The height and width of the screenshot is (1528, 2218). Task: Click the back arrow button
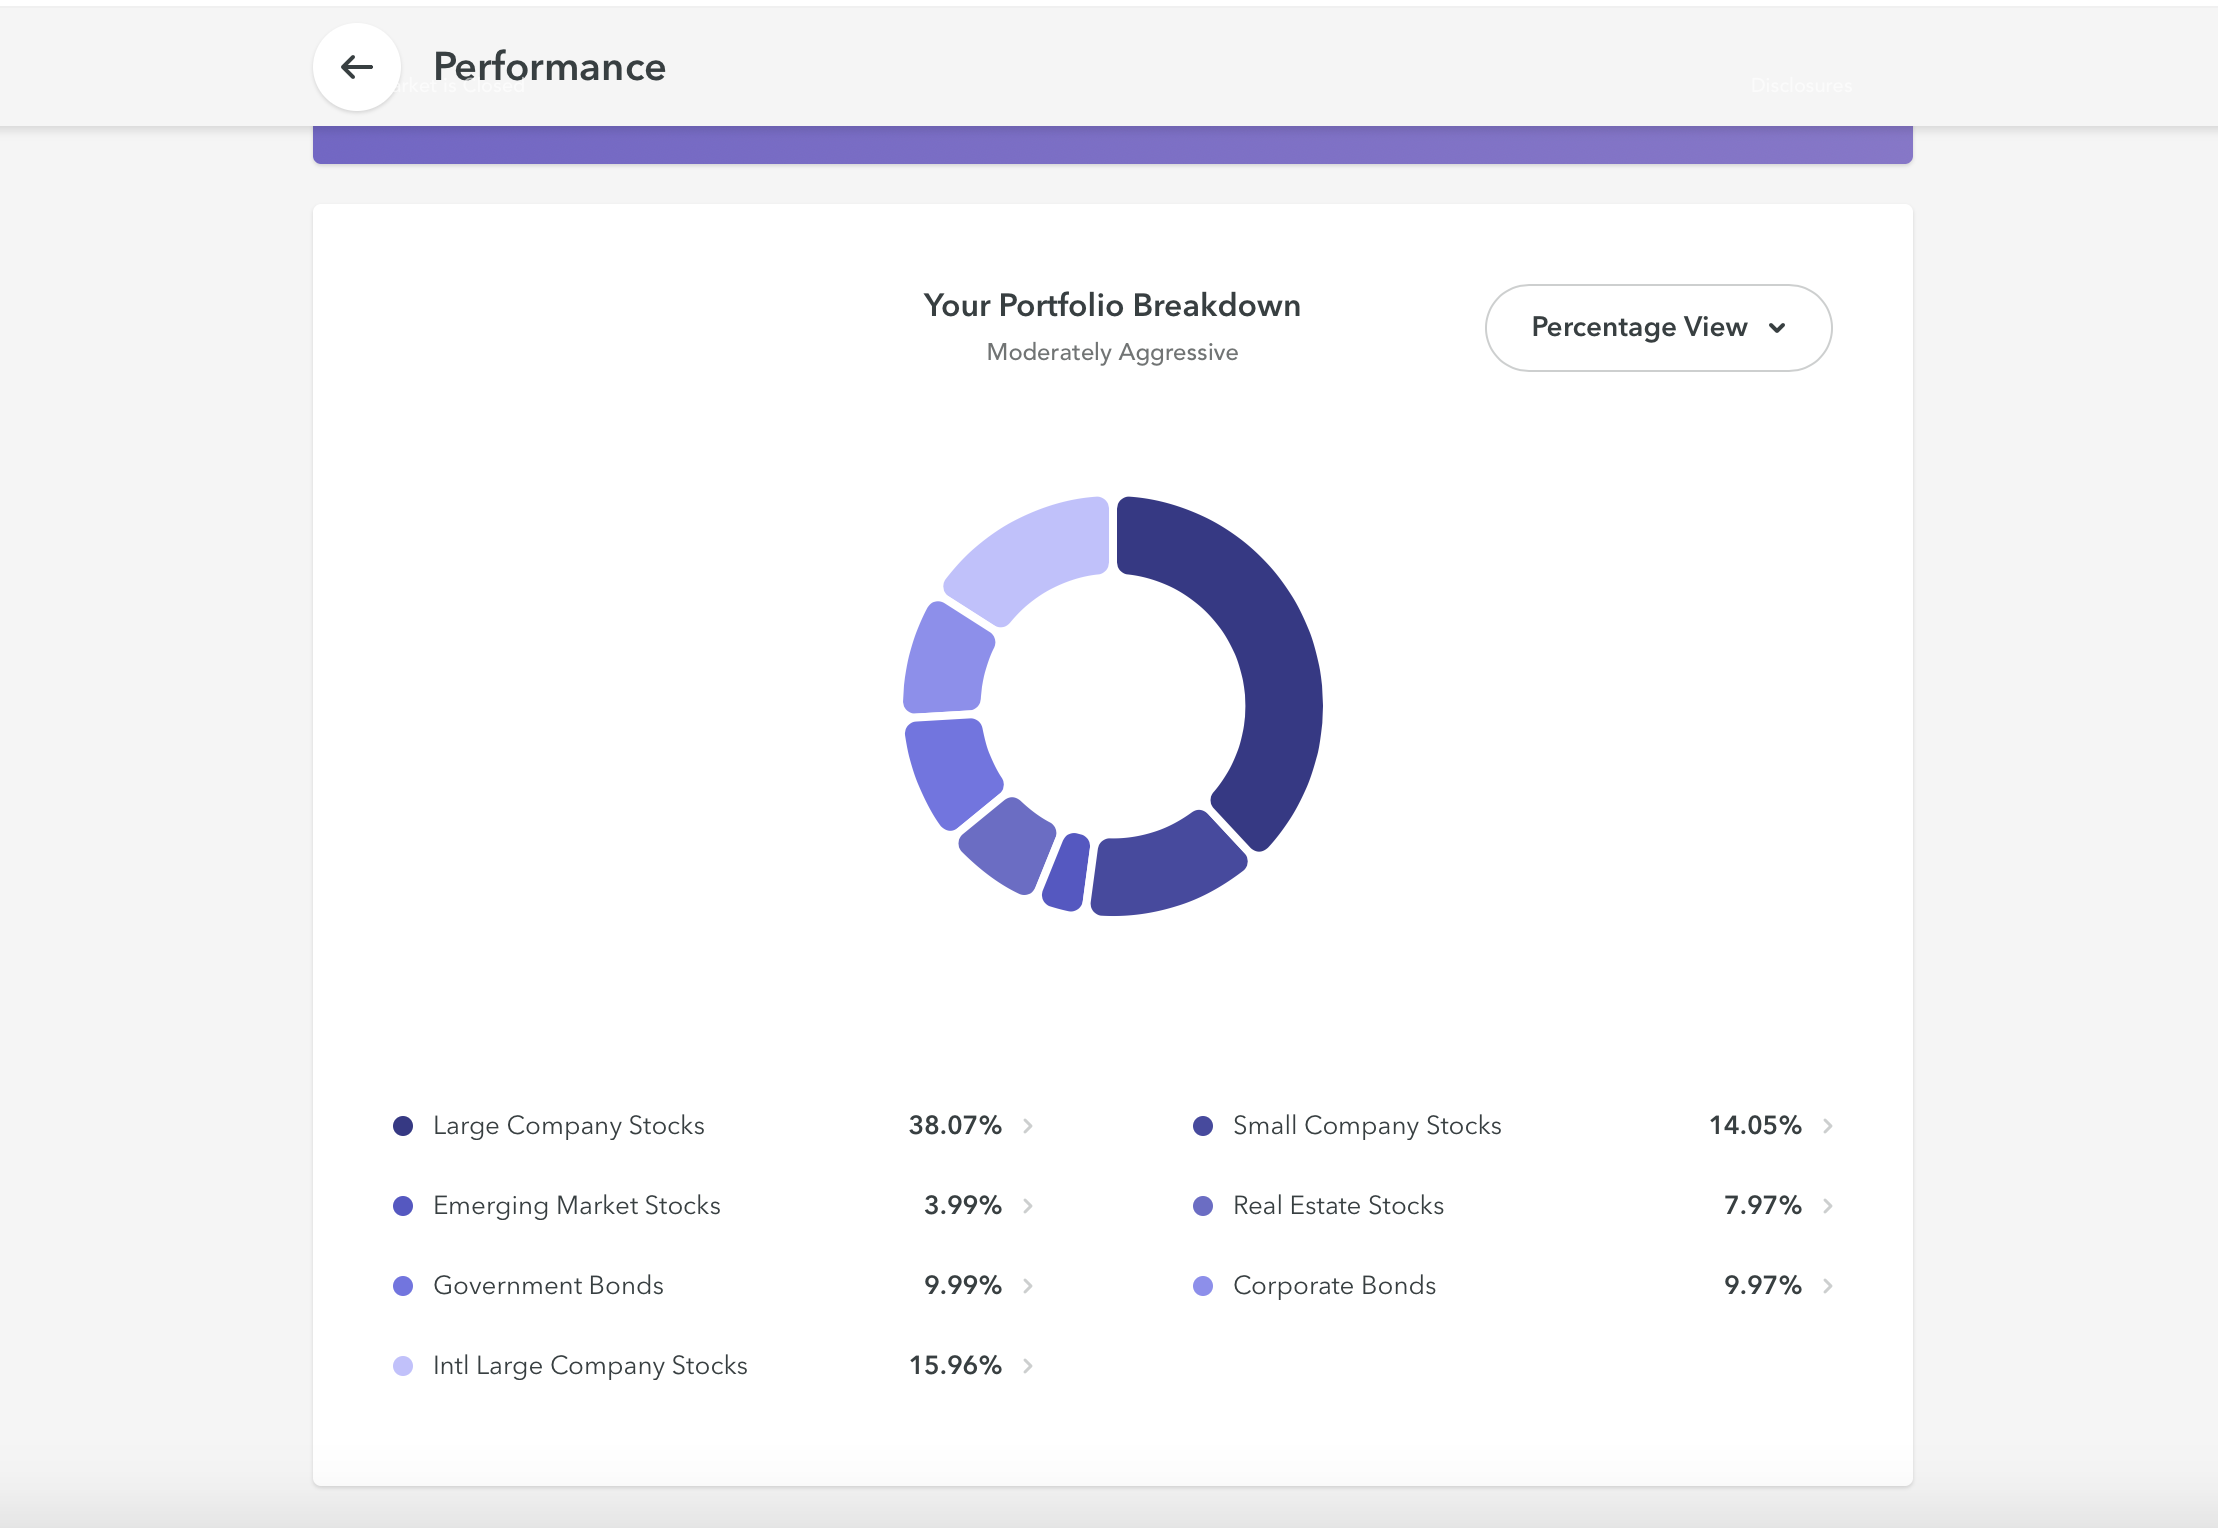click(x=357, y=67)
